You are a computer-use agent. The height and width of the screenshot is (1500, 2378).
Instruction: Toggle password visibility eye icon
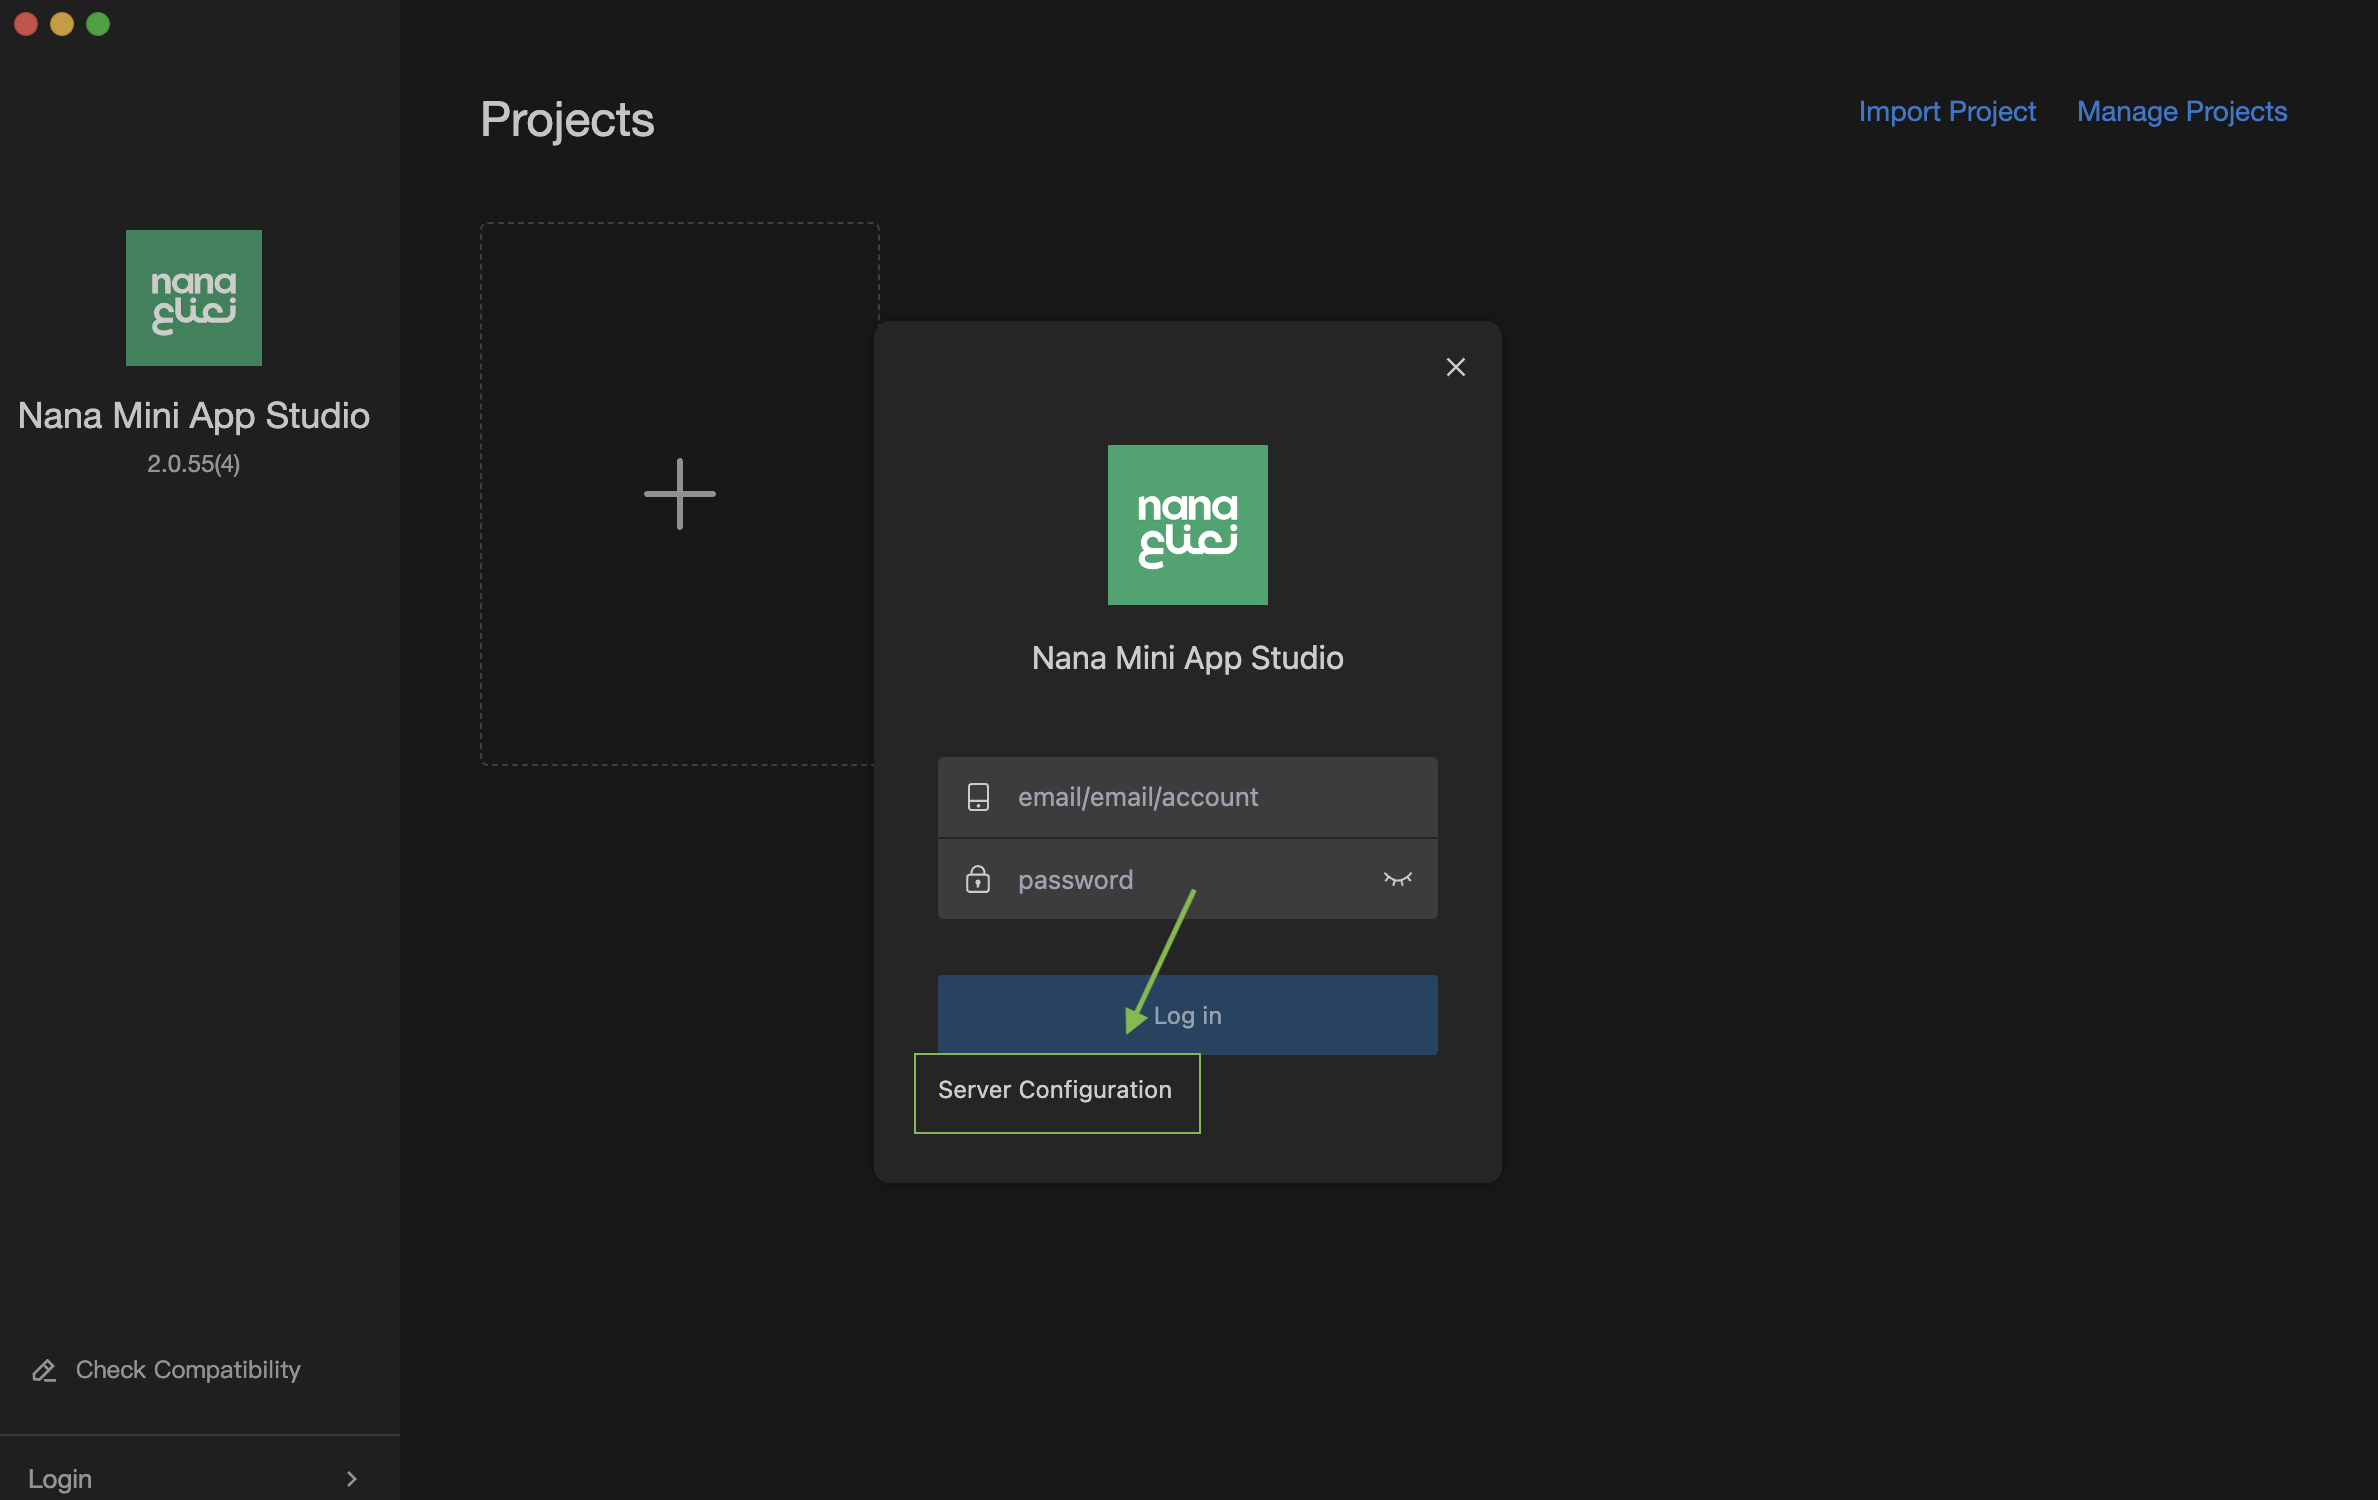click(x=1397, y=879)
